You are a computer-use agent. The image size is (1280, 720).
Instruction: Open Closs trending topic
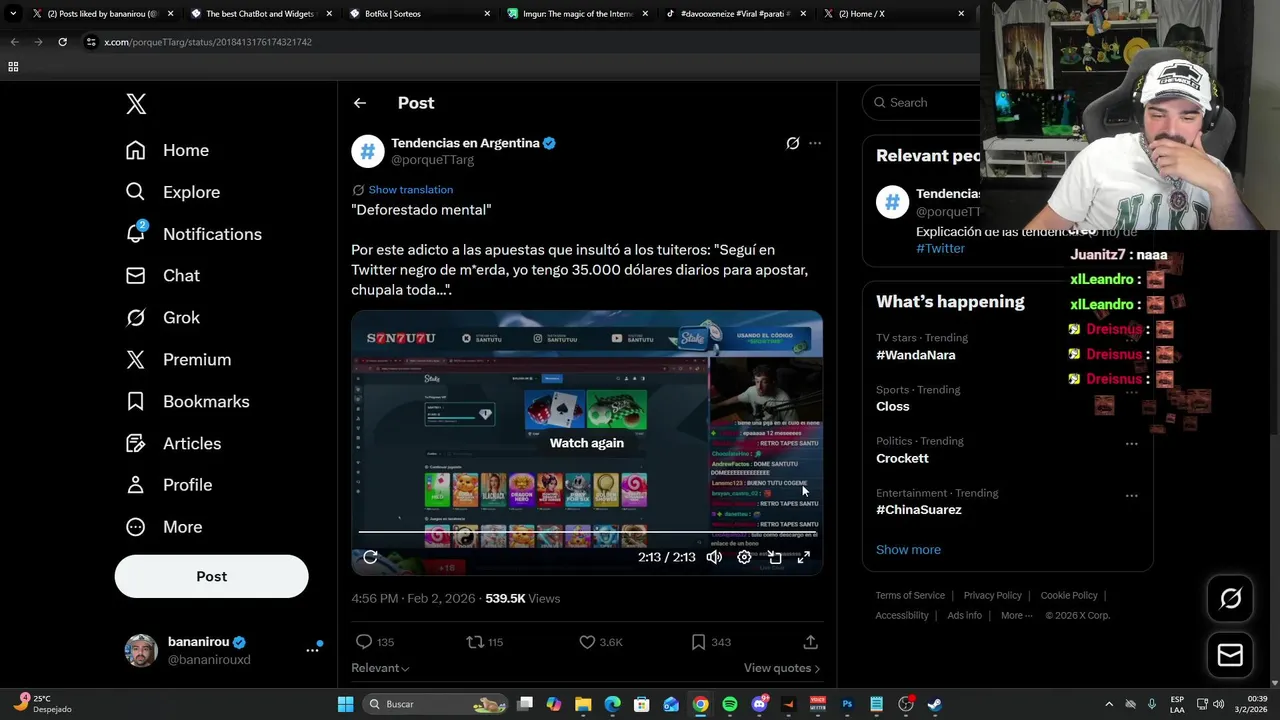pos(893,406)
